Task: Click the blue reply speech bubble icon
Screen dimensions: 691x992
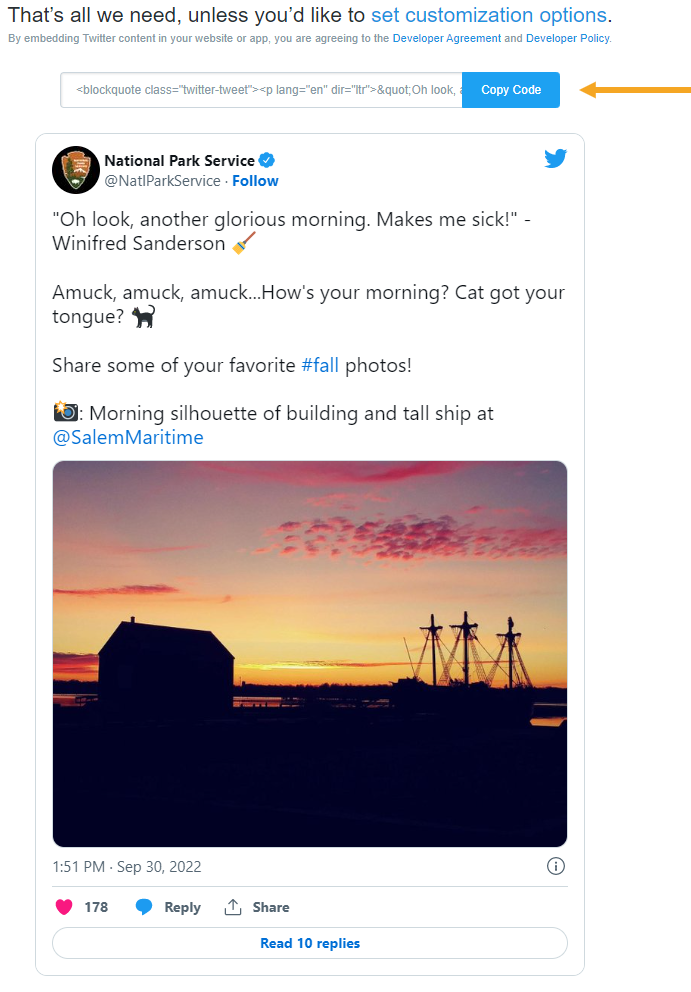Action: (x=144, y=907)
